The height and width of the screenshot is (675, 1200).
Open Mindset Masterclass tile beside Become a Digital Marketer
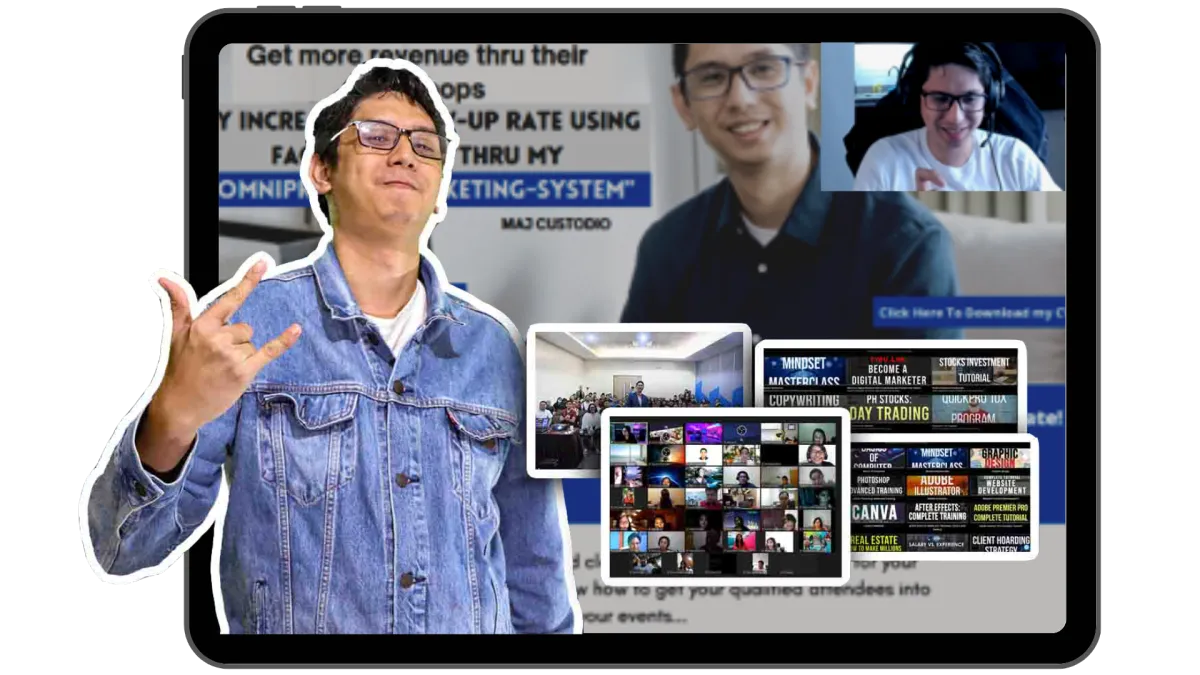[x=804, y=371]
